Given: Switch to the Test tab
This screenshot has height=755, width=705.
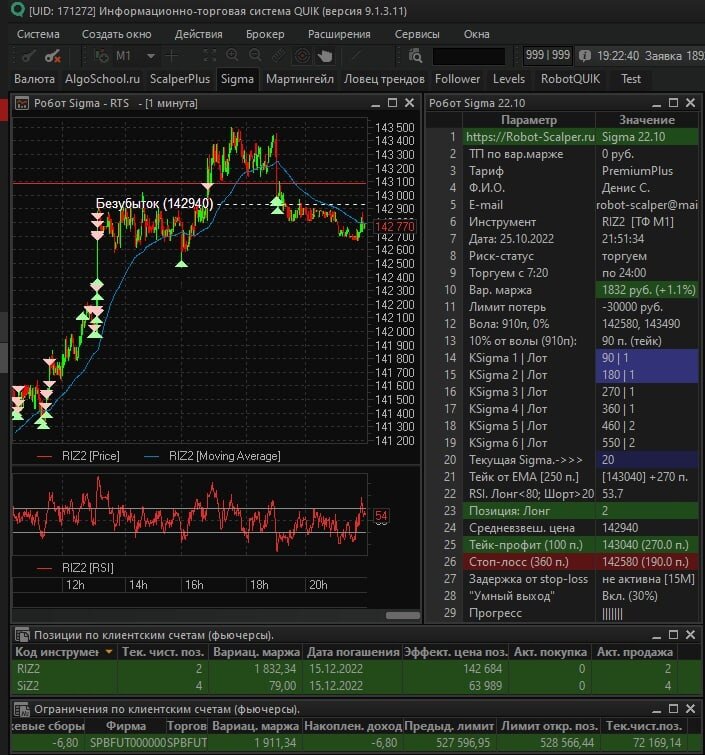Looking at the screenshot, I should (630, 79).
